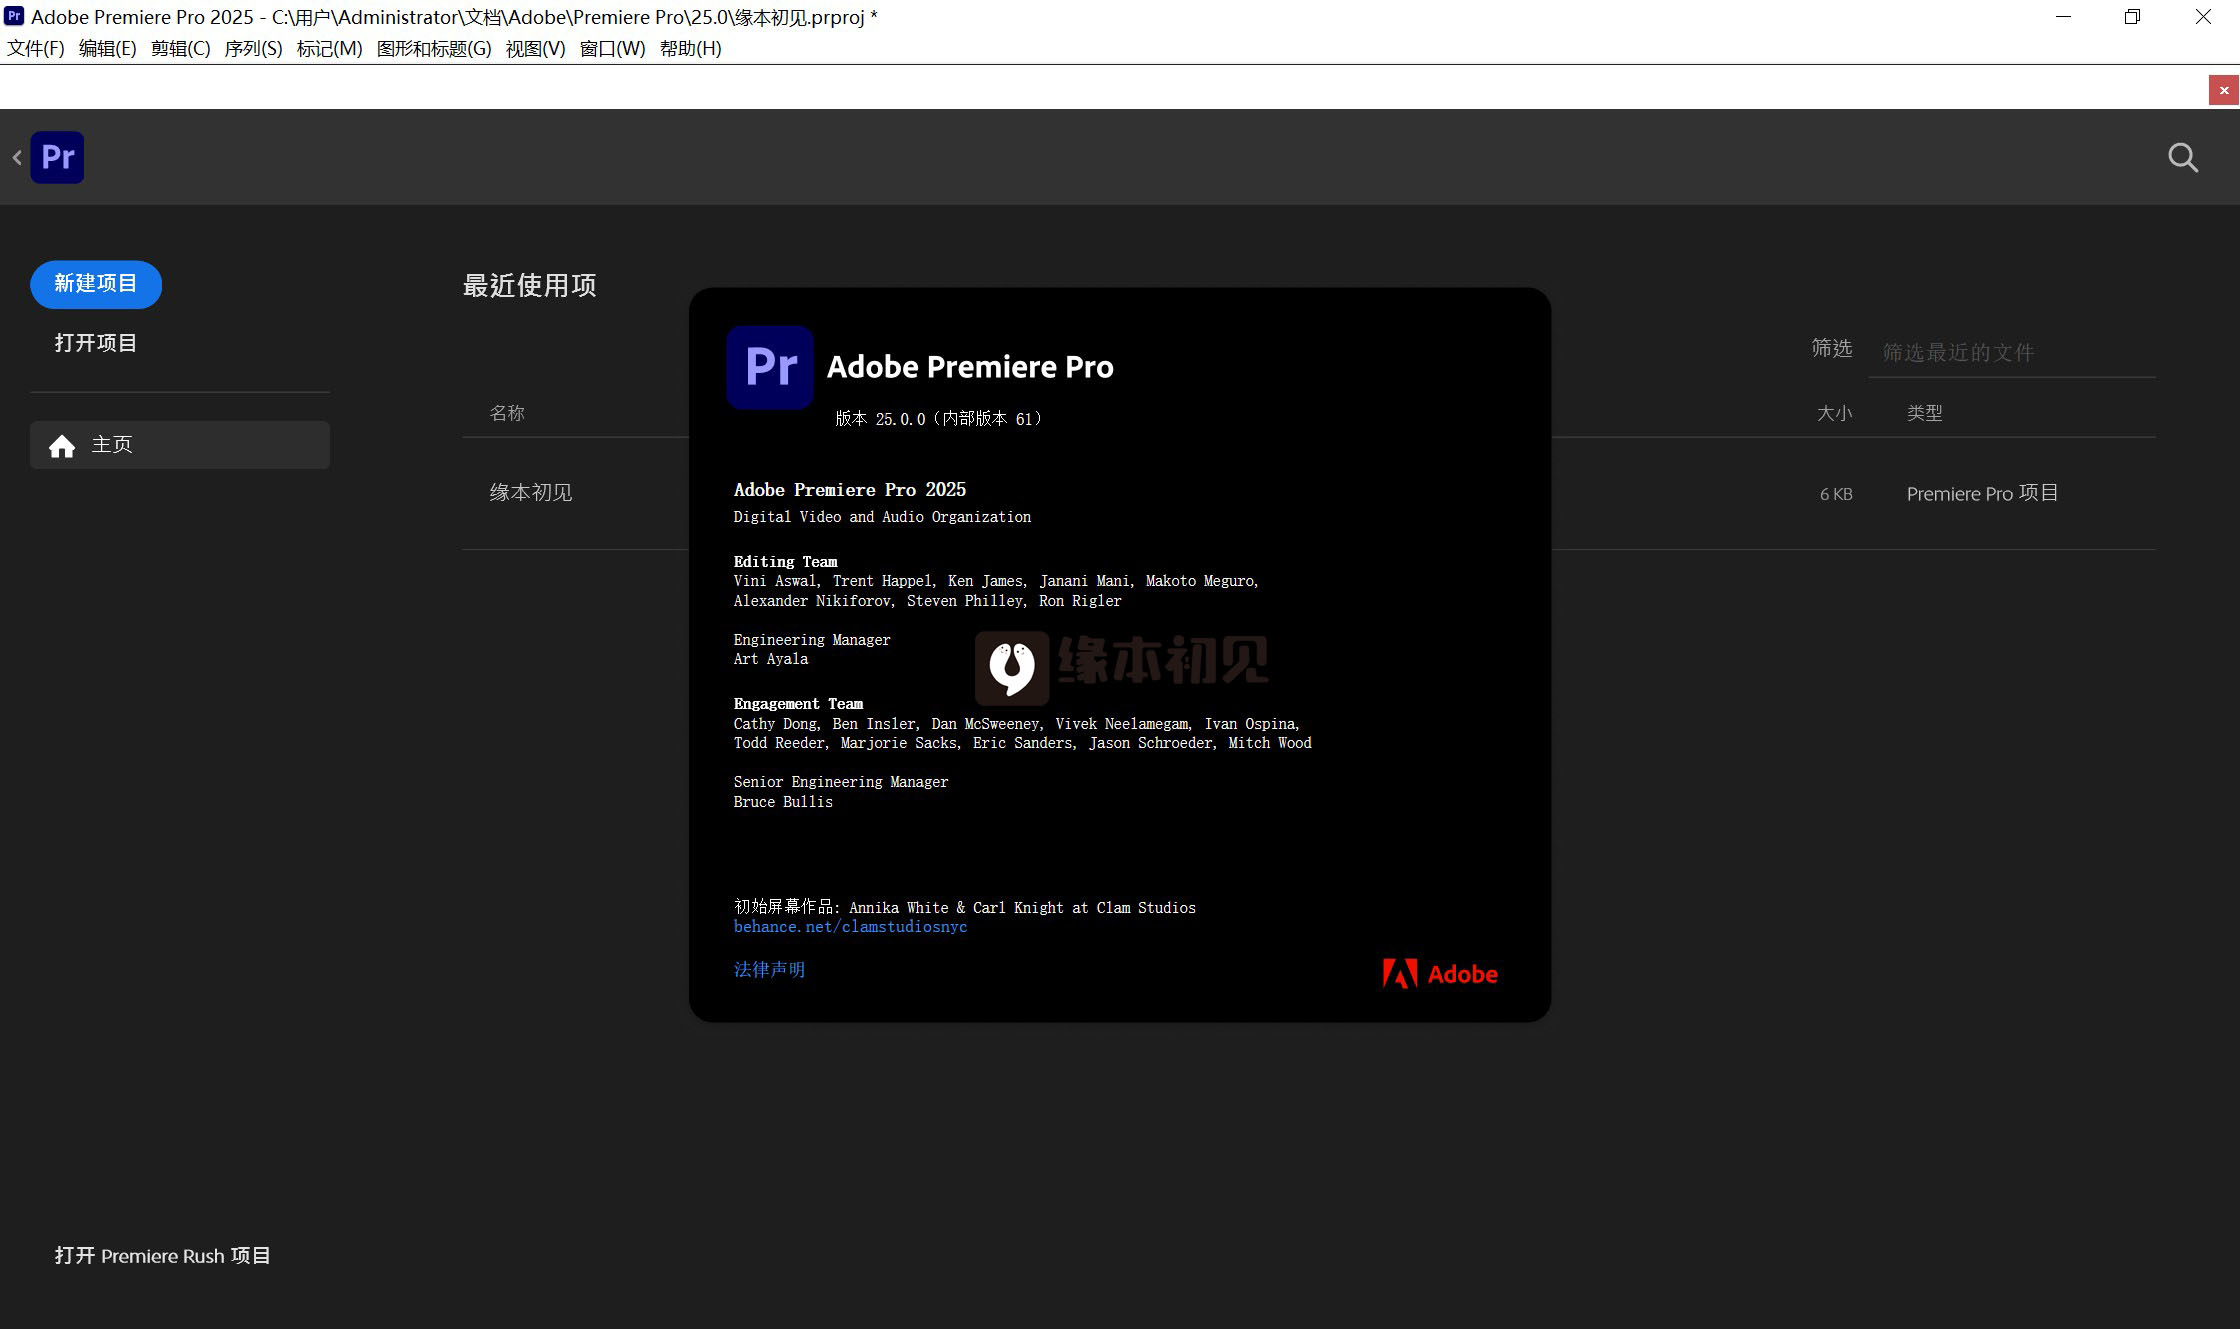The image size is (2240, 1329).
Task: Click the back chevron beside Pr logo
Action: click(x=17, y=157)
